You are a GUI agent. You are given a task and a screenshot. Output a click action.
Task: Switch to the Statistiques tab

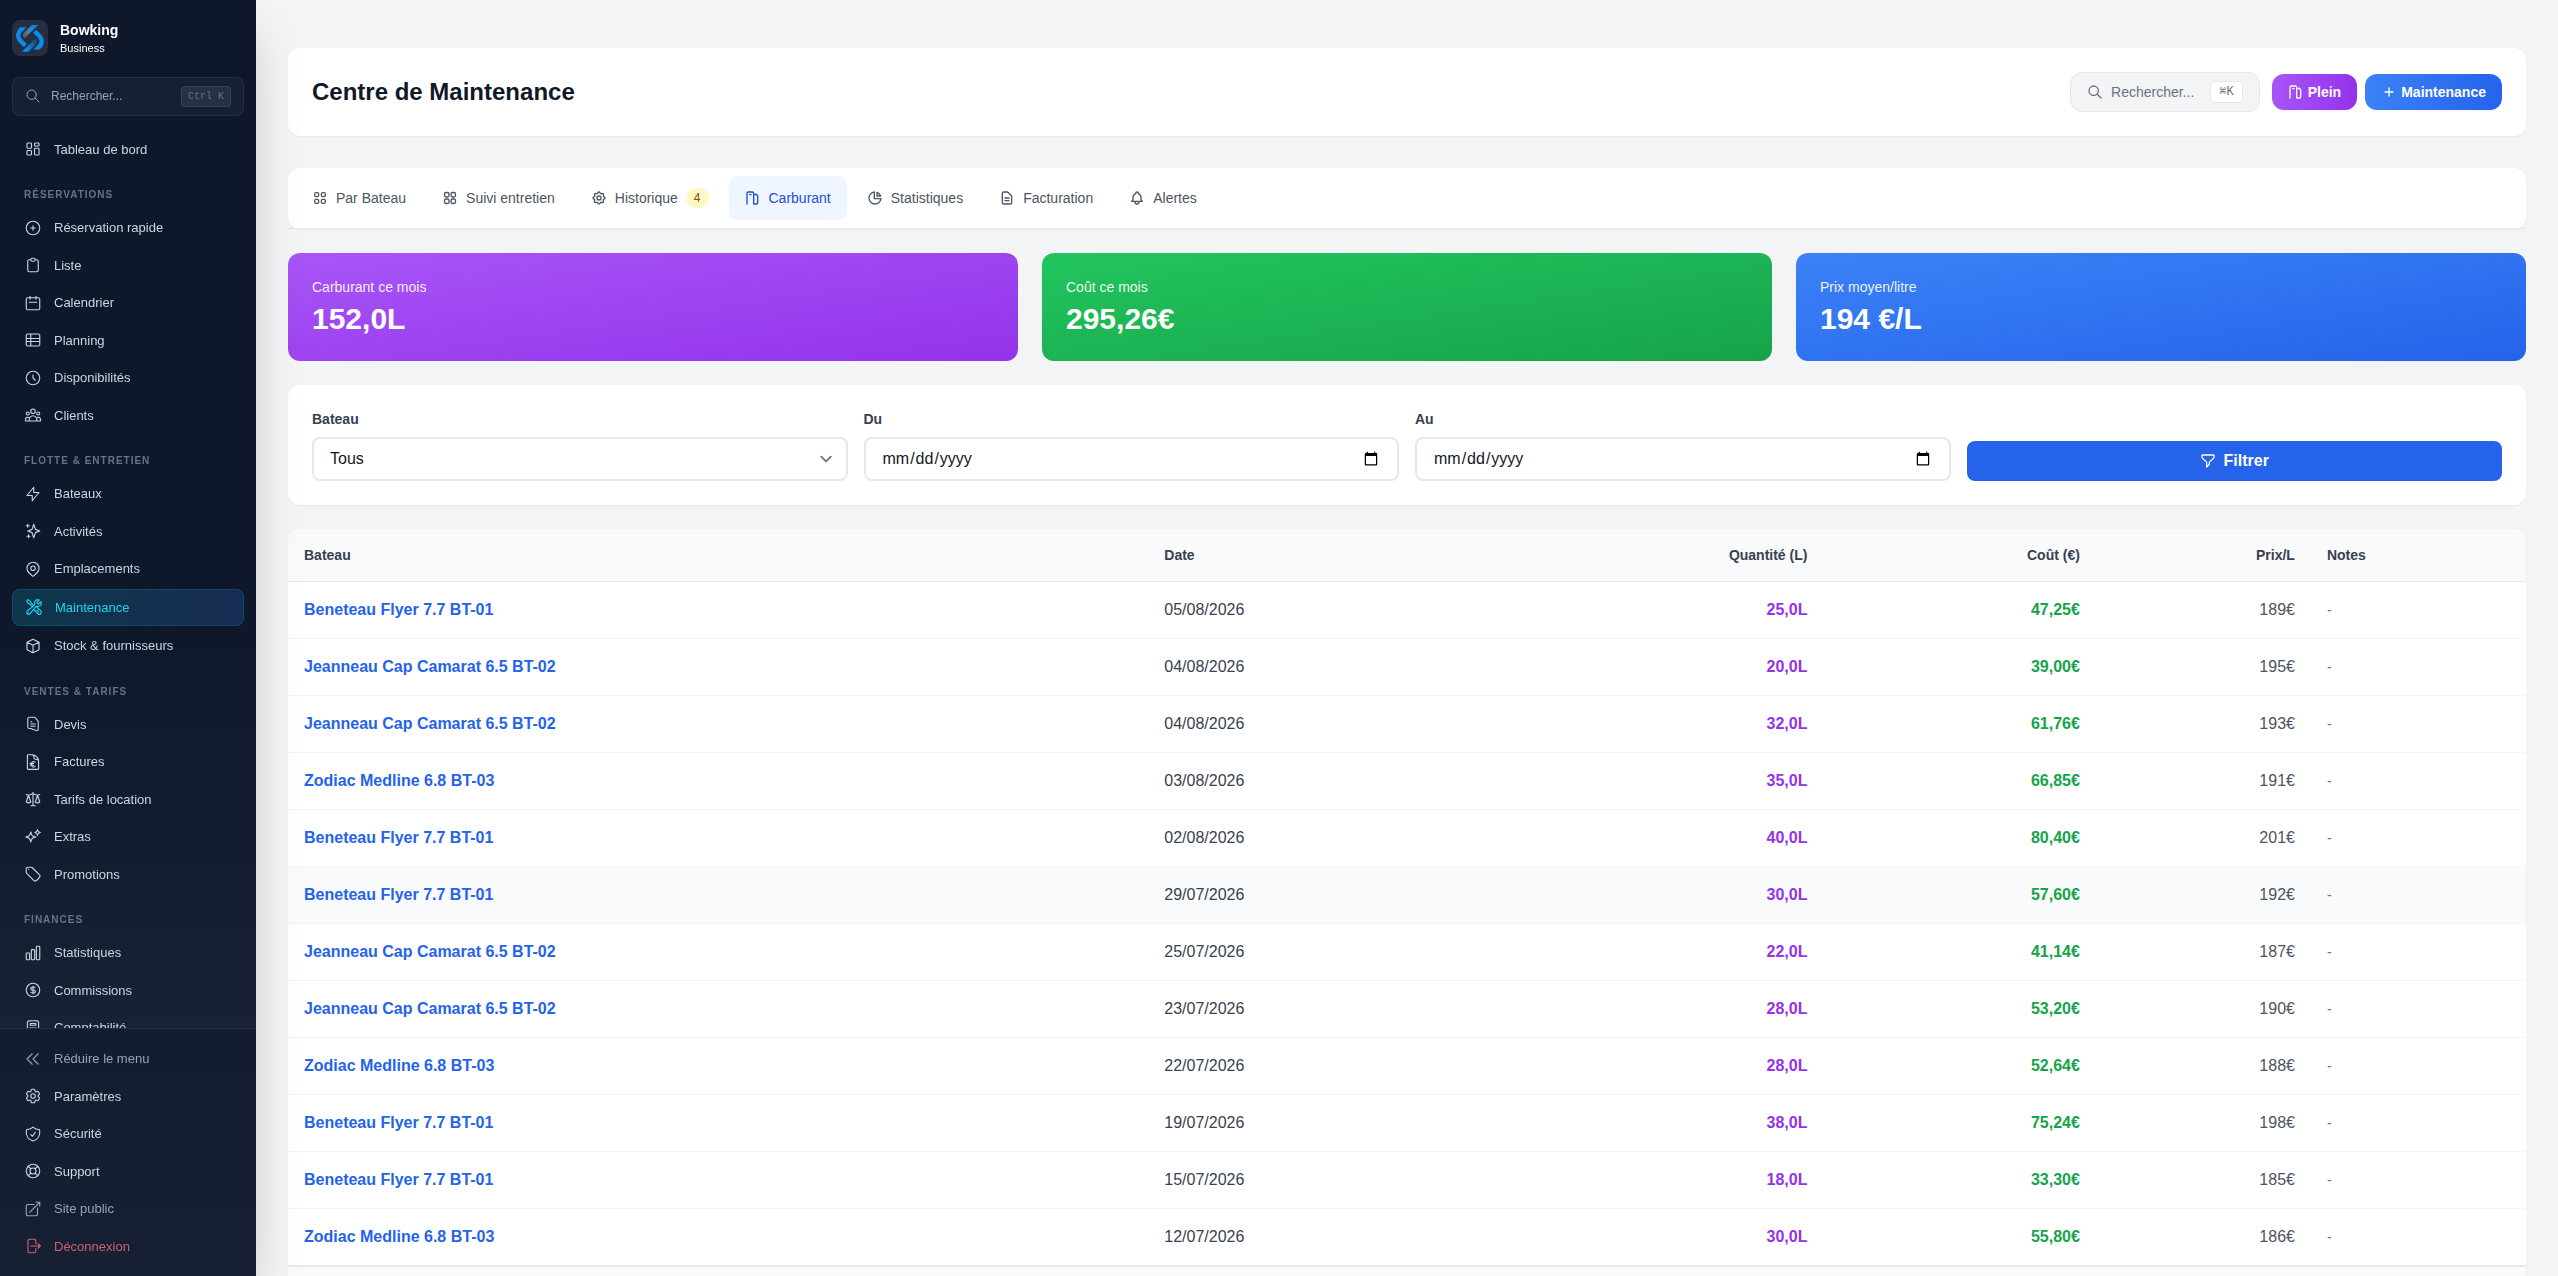915,198
